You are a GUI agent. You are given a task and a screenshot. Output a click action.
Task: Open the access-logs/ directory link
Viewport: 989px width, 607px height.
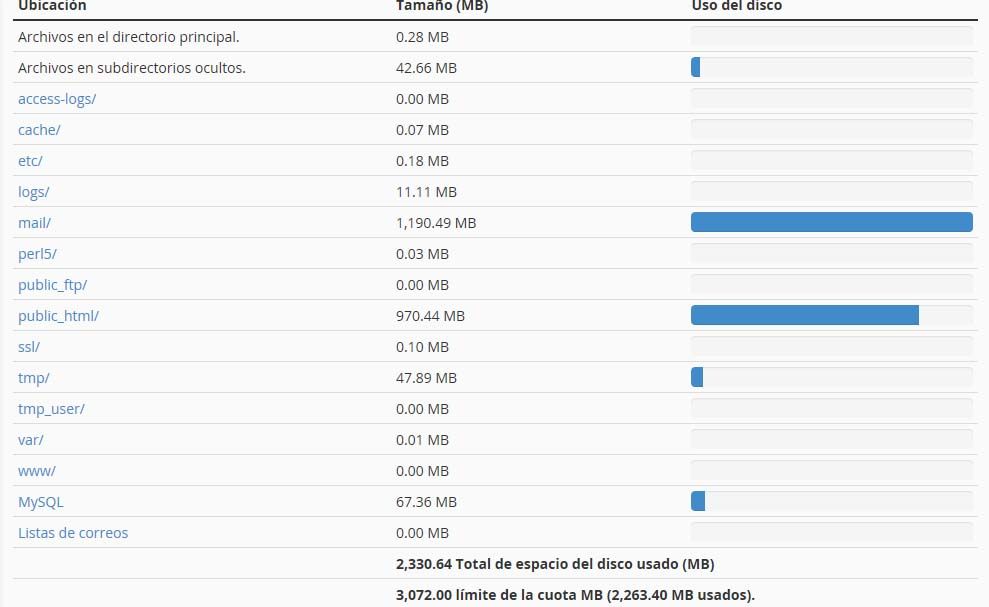click(57, 99)
